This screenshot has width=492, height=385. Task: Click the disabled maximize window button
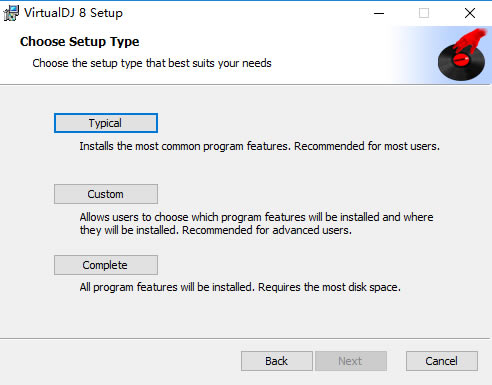pos(424,13)
